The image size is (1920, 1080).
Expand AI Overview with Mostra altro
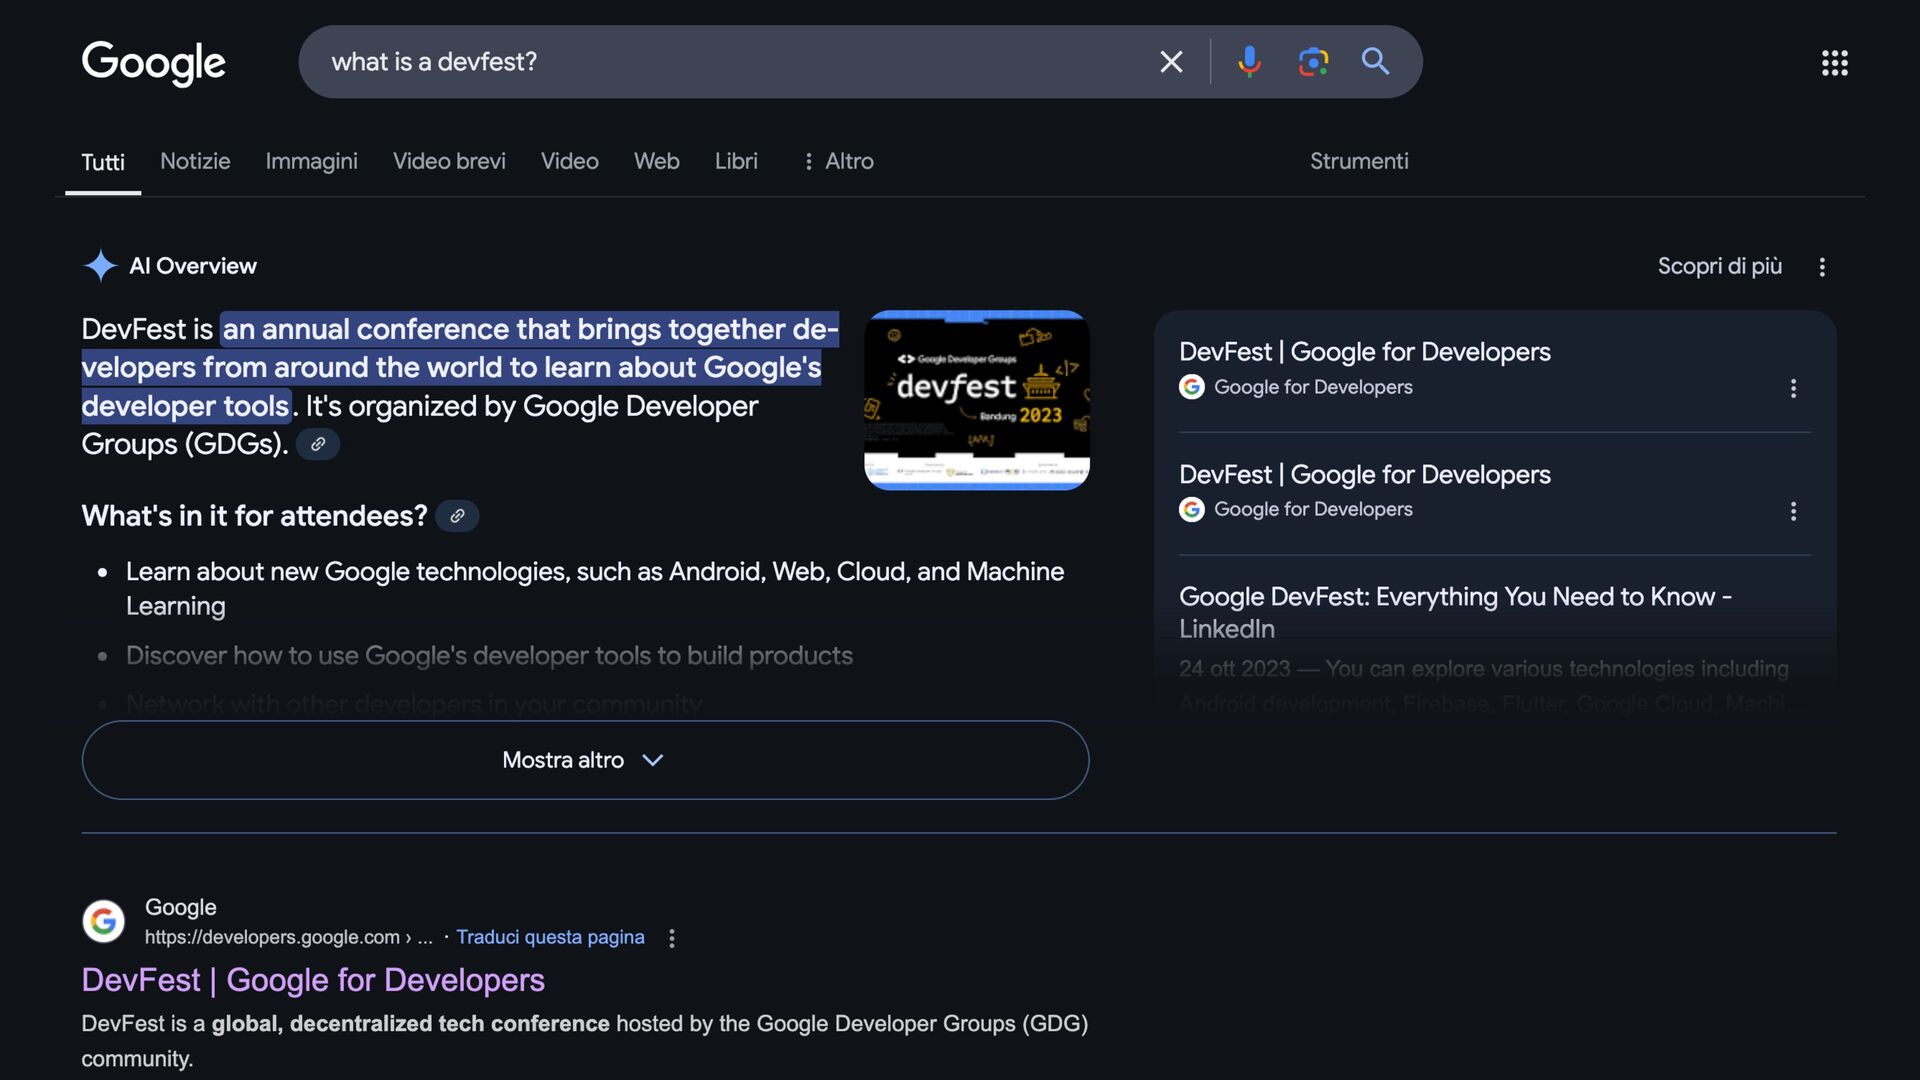[x=585, y=760]
